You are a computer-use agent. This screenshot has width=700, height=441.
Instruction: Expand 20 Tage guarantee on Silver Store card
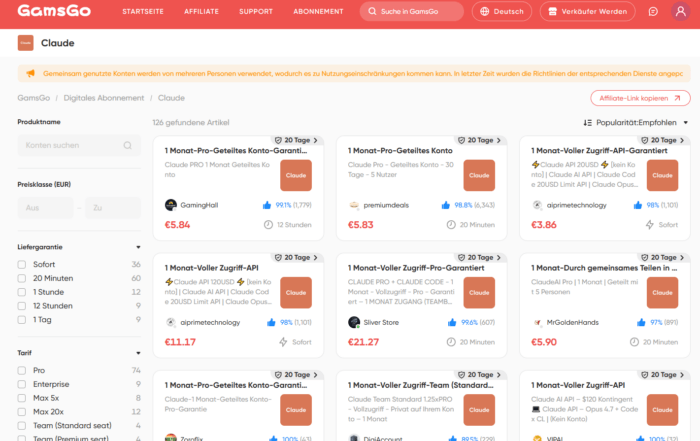click(x=479, y=258)
